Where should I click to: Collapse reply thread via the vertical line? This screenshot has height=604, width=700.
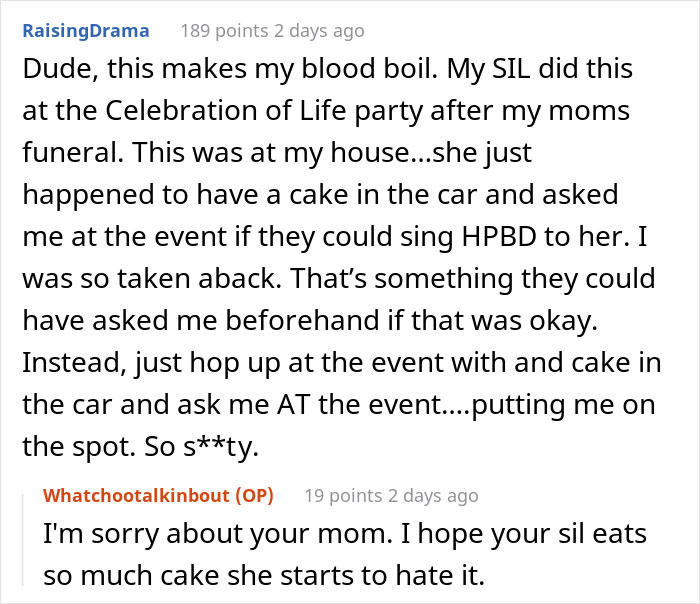[x=24, y=538]
